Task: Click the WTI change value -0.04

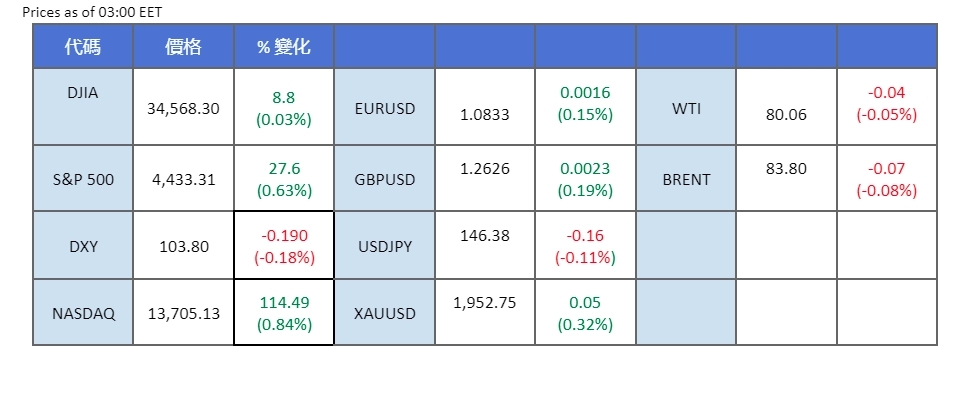Action: tap(886, 93)
